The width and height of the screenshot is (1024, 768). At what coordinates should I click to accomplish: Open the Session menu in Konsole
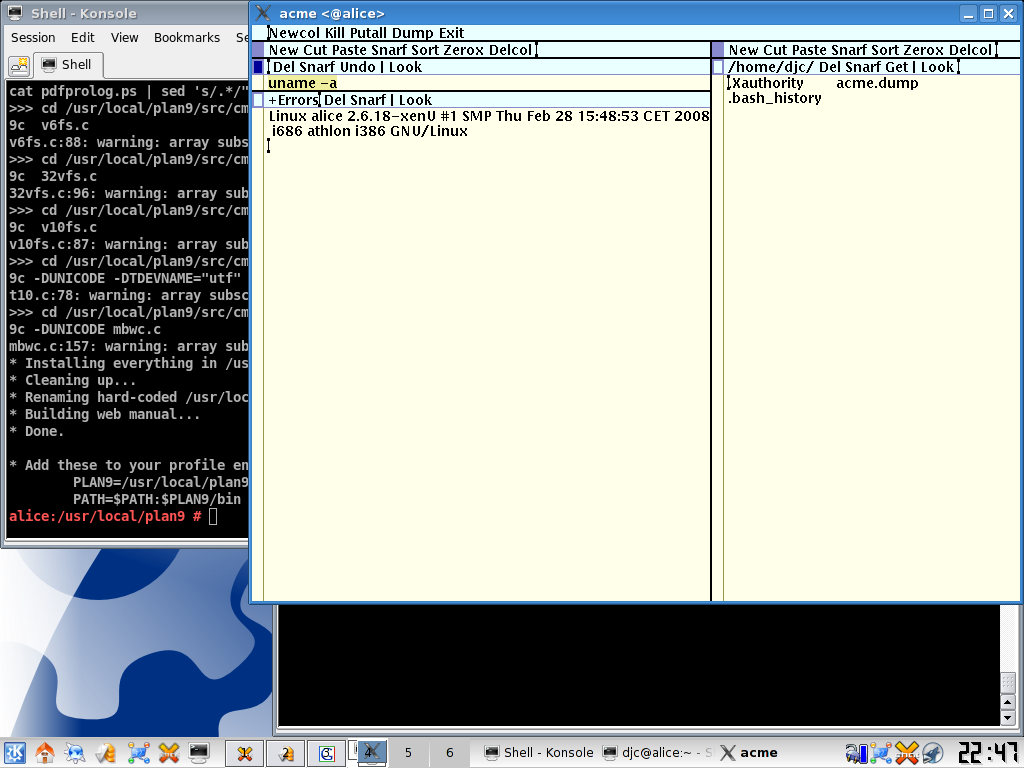pos(33,38)
